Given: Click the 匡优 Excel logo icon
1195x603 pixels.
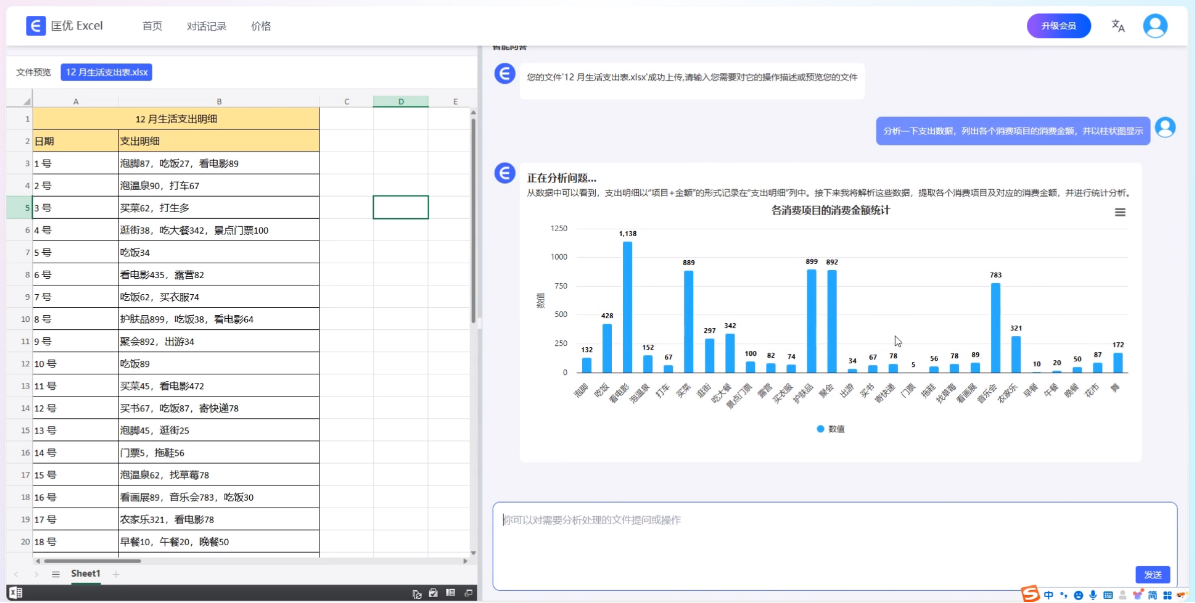Looking at the screenshot, I should (x=35, y=25).
